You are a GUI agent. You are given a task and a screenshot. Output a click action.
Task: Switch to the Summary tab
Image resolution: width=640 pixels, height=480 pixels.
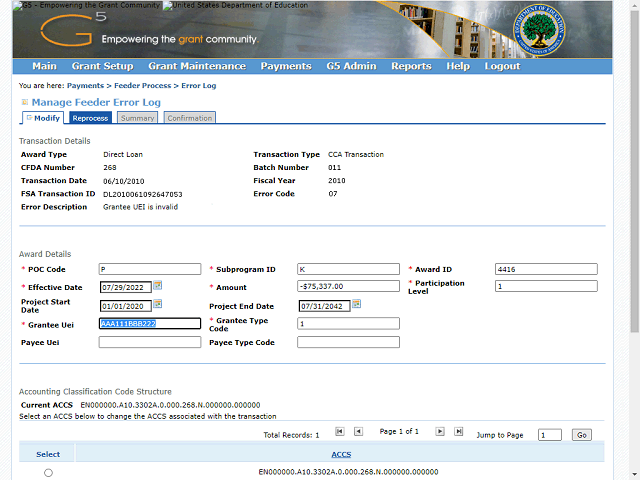pos(137,118)
